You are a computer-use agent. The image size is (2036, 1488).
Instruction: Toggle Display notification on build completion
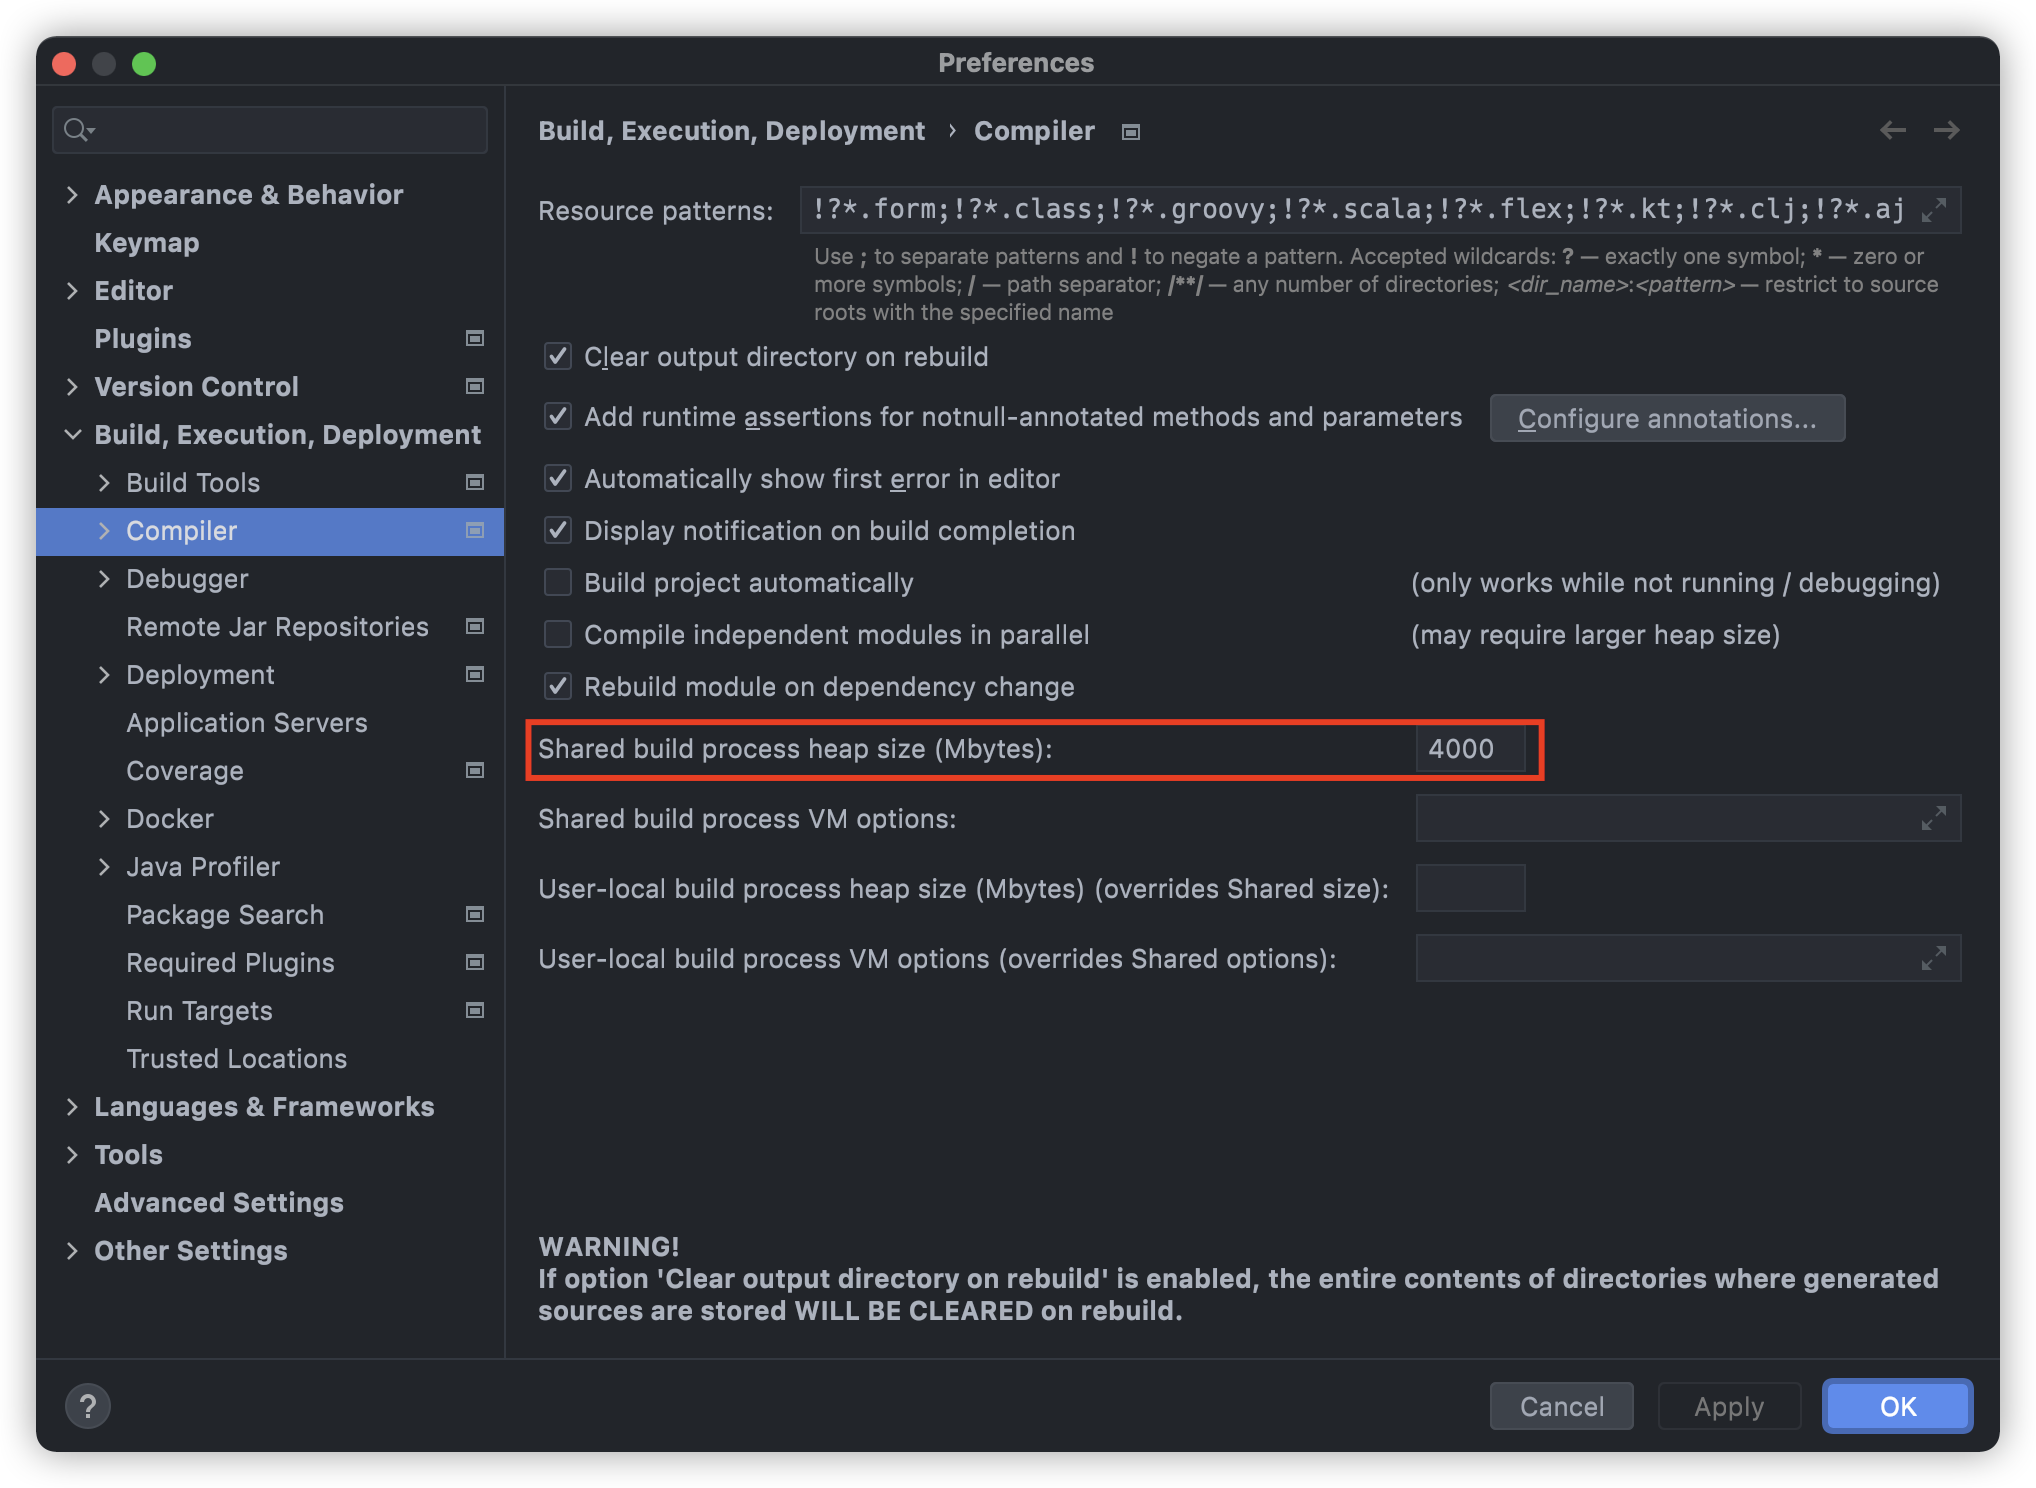pyautogui.click(x=558, y=530)
